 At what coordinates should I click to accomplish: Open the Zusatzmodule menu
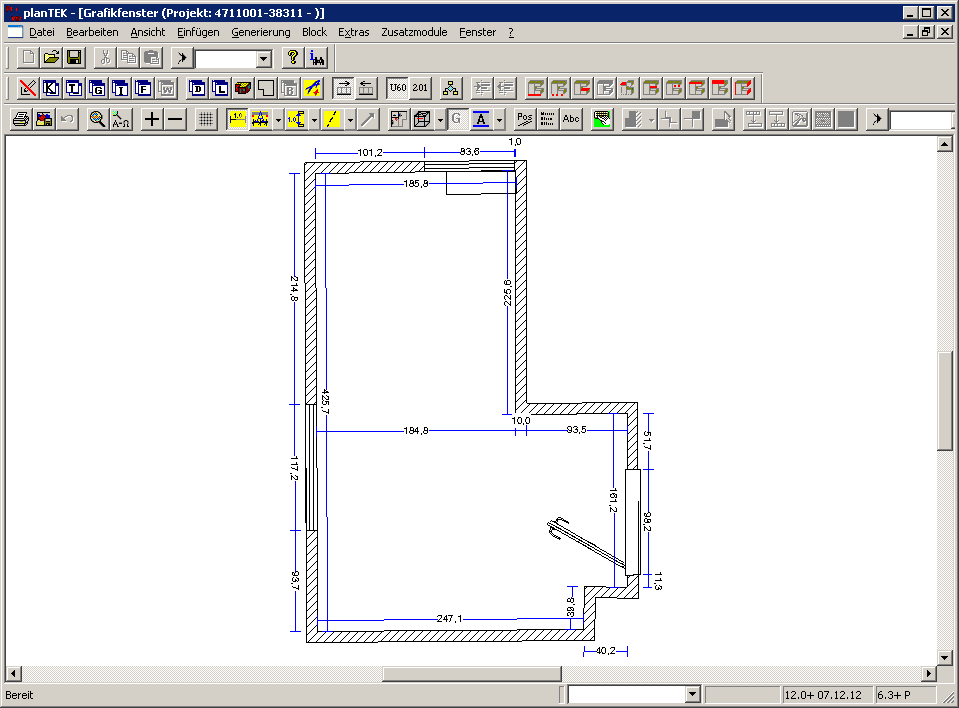414,32
